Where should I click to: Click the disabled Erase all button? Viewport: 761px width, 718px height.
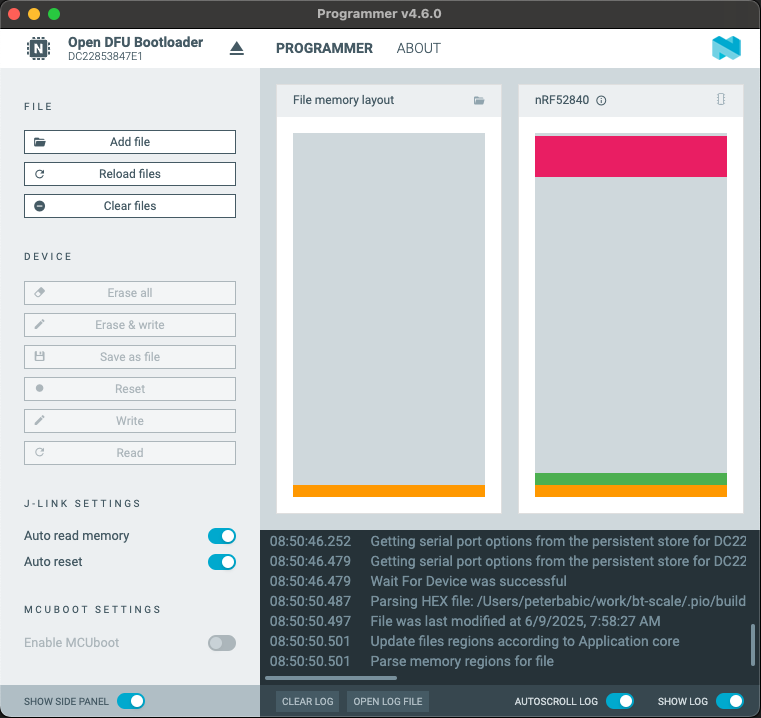click(130, 293)
